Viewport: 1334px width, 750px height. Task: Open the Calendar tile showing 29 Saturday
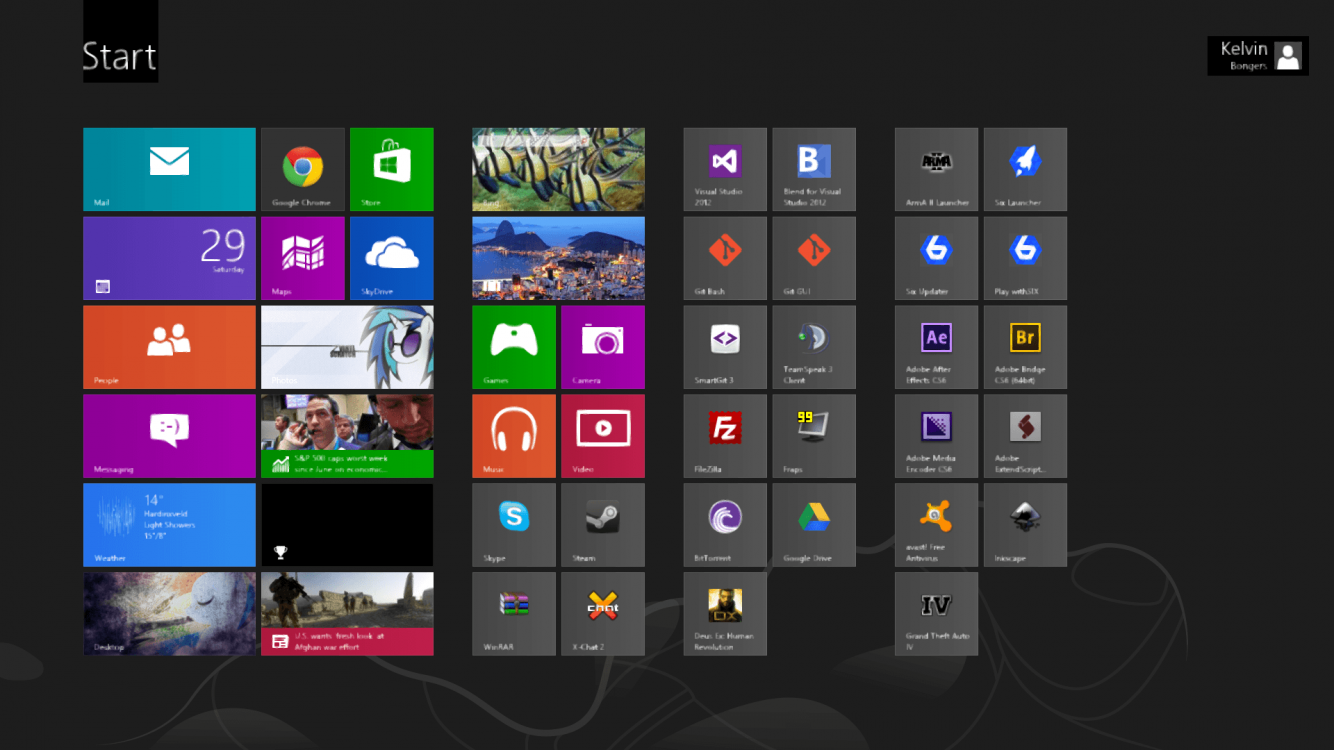[169, 258]
